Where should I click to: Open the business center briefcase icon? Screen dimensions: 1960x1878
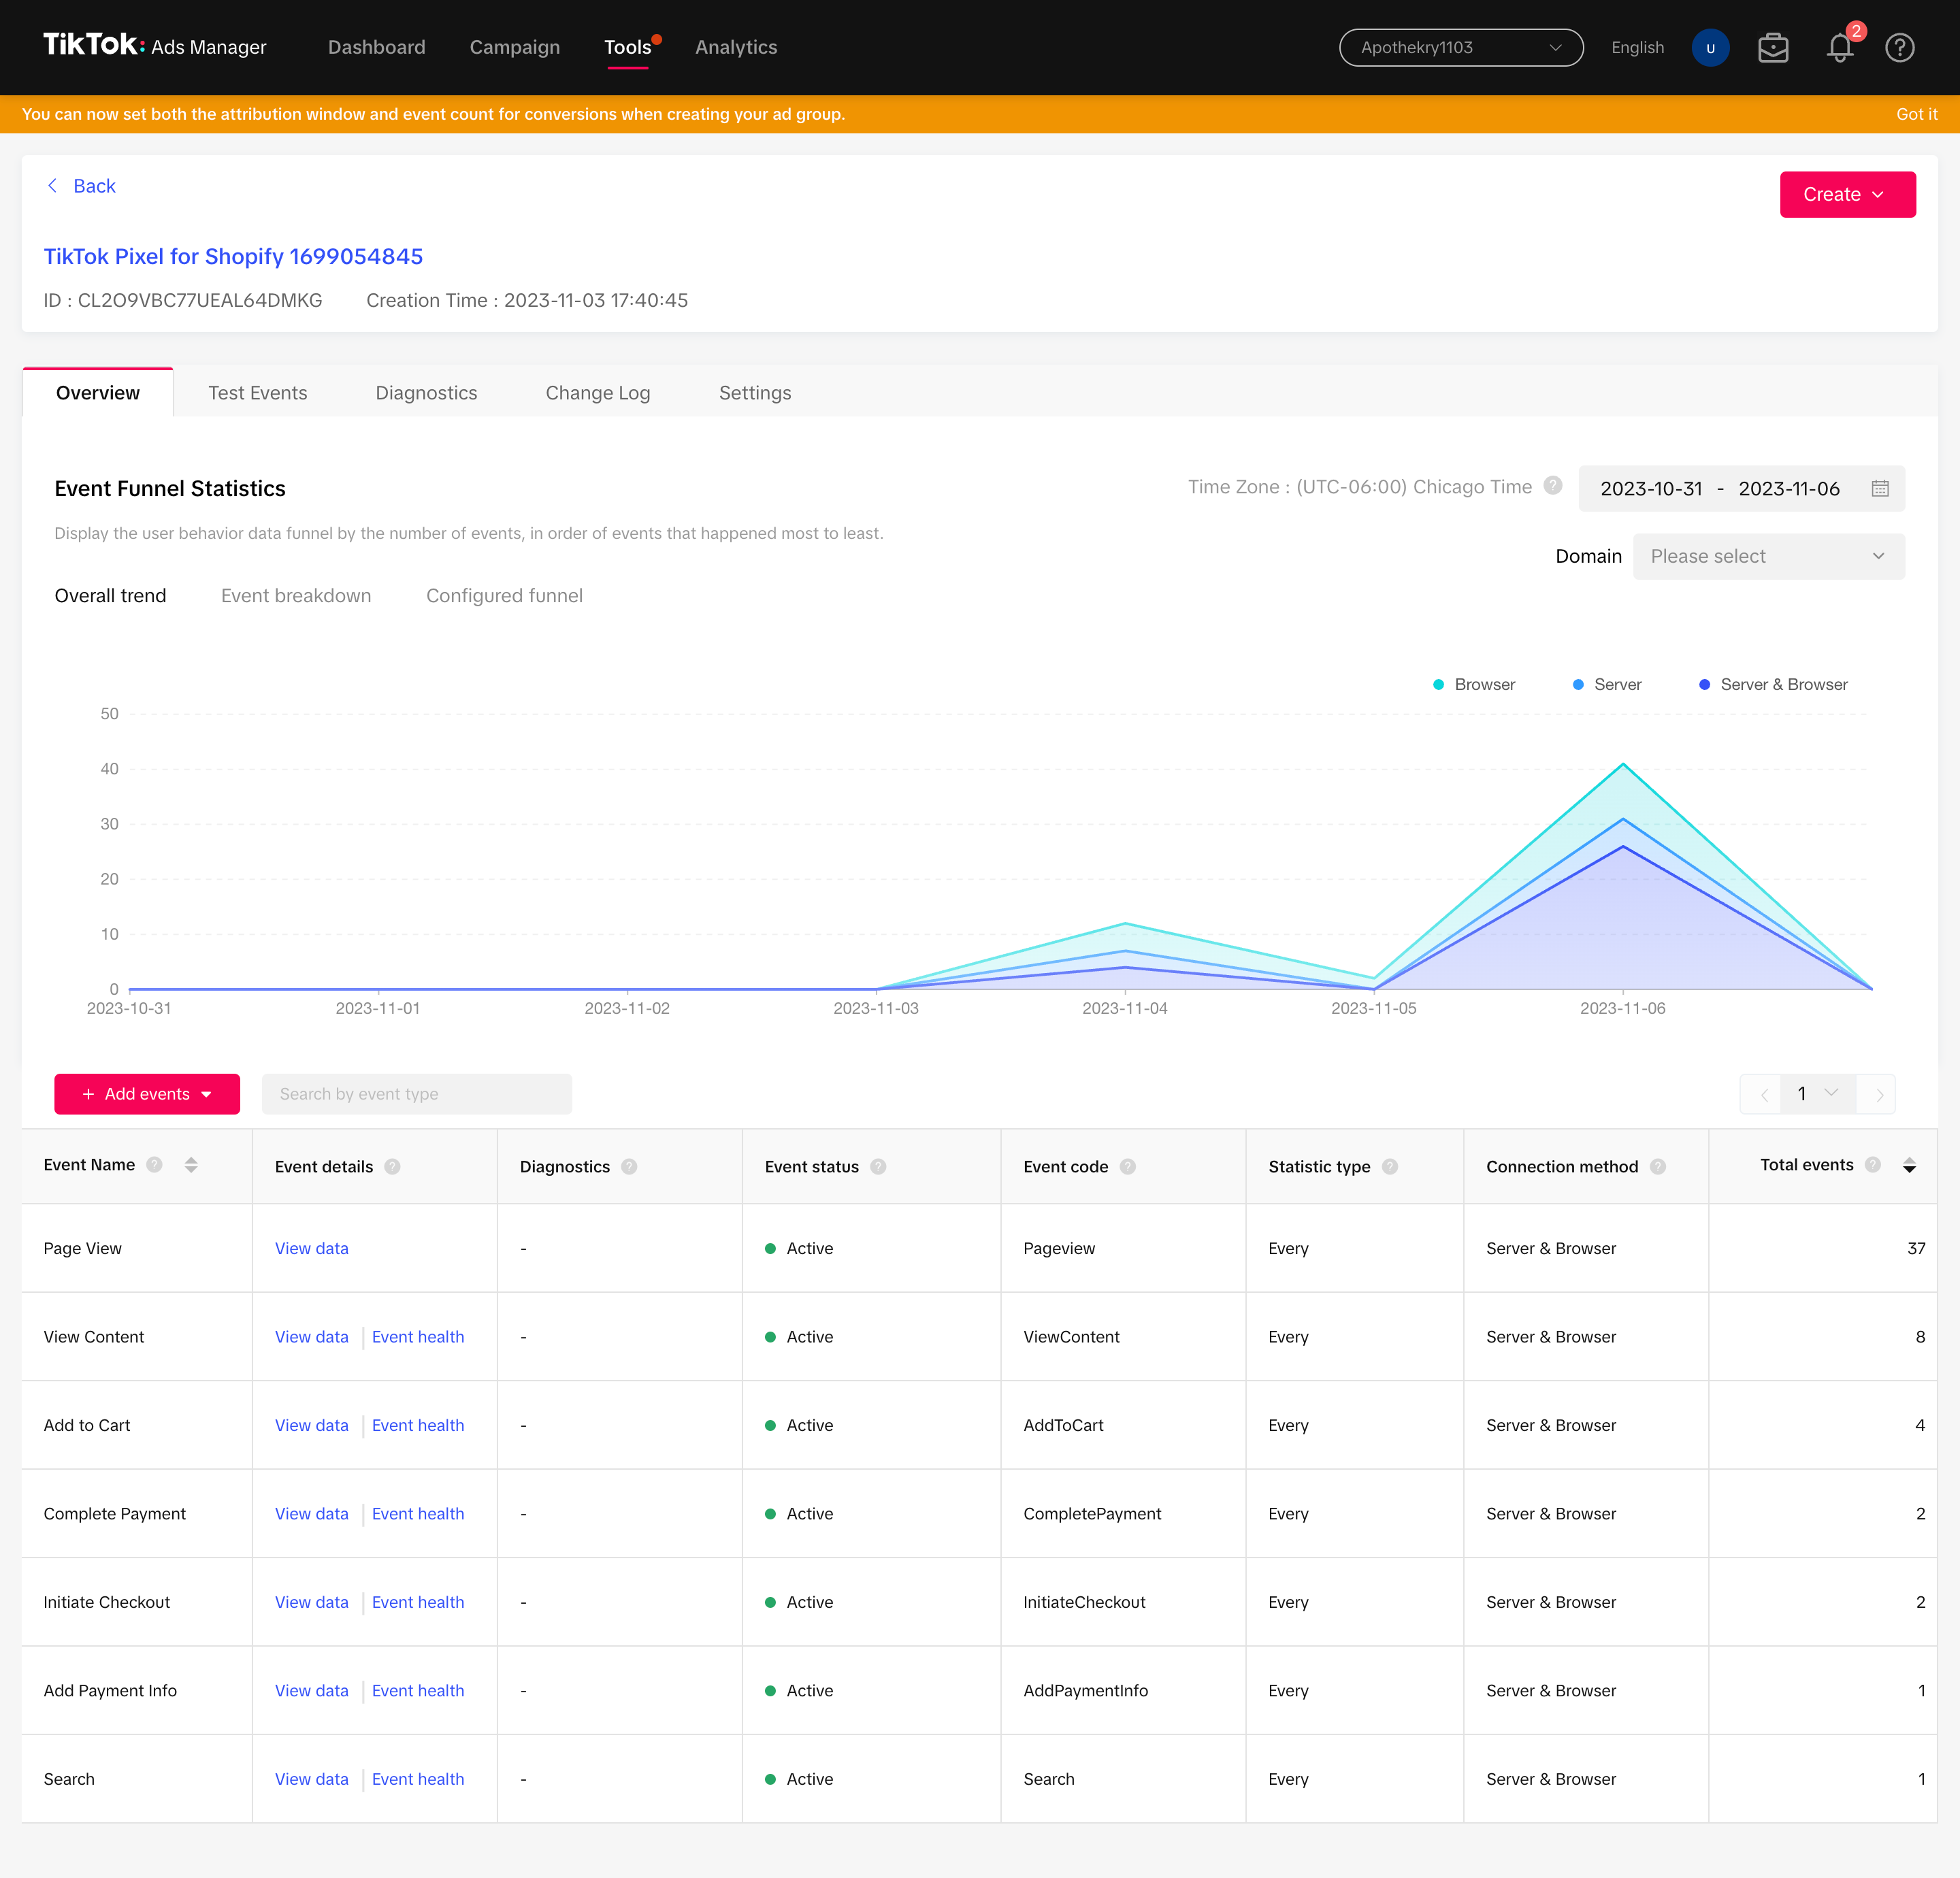point(1773,47)
